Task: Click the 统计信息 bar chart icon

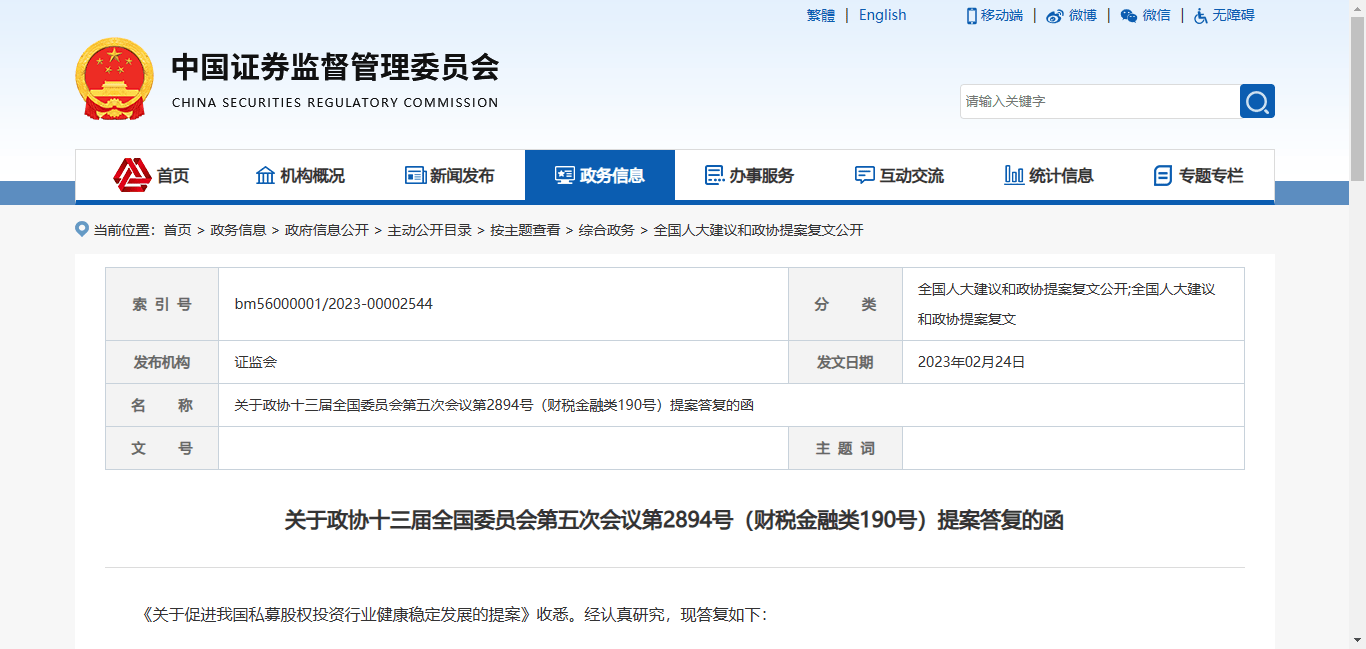Action: tap(1012, 174)
